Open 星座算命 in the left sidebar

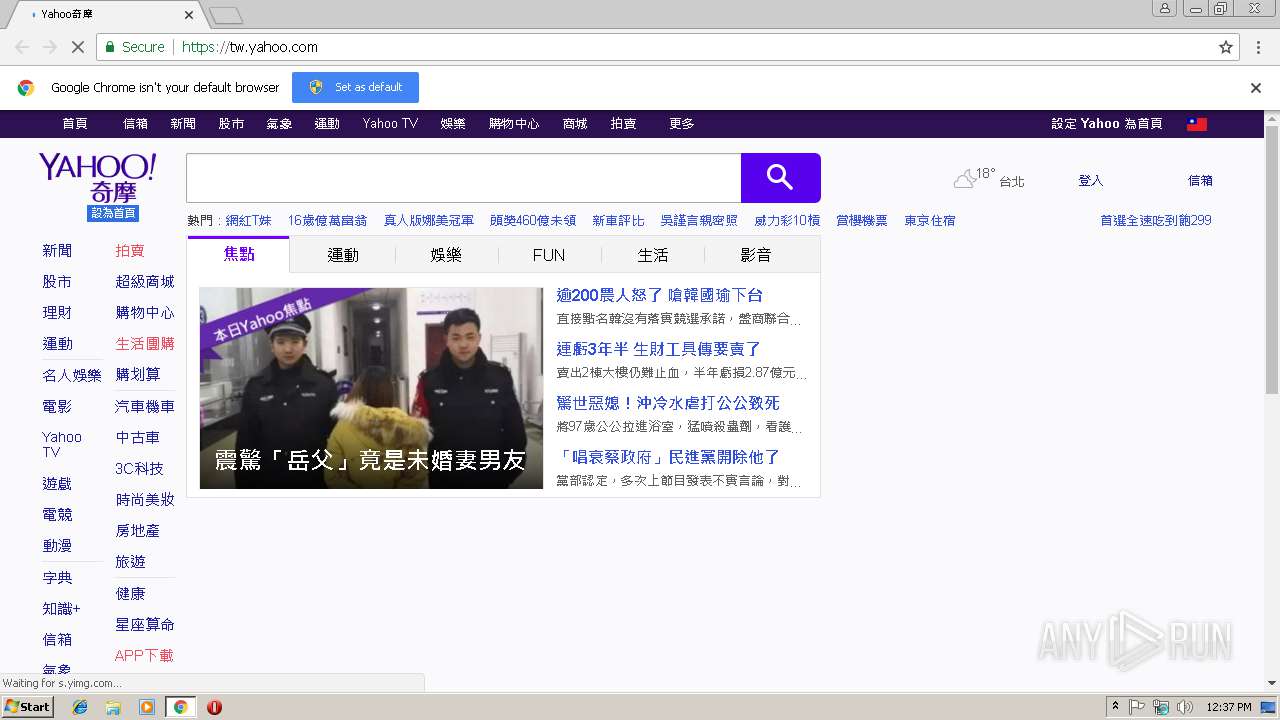[145, 624]
